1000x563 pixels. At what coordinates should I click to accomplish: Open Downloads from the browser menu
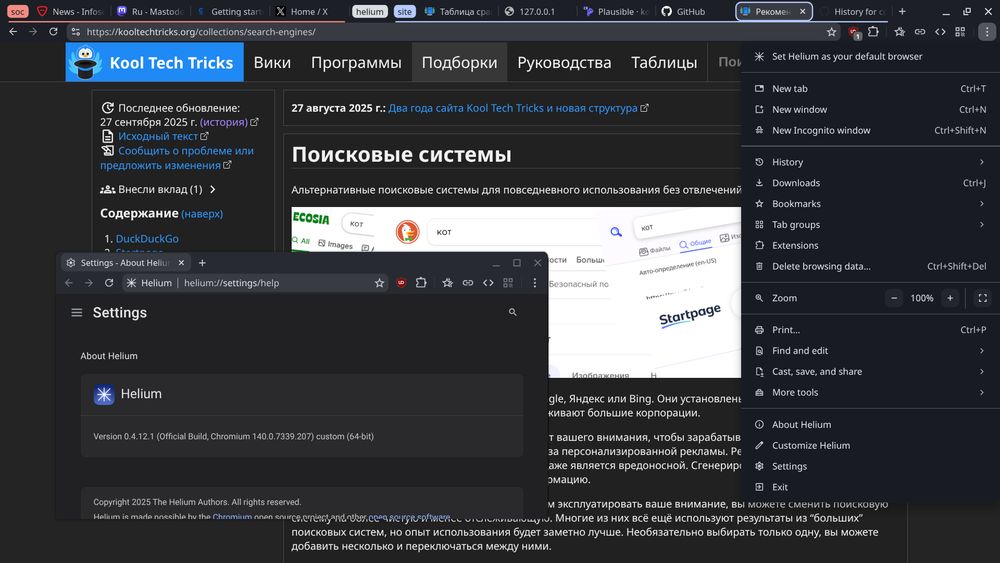point(871,183)
